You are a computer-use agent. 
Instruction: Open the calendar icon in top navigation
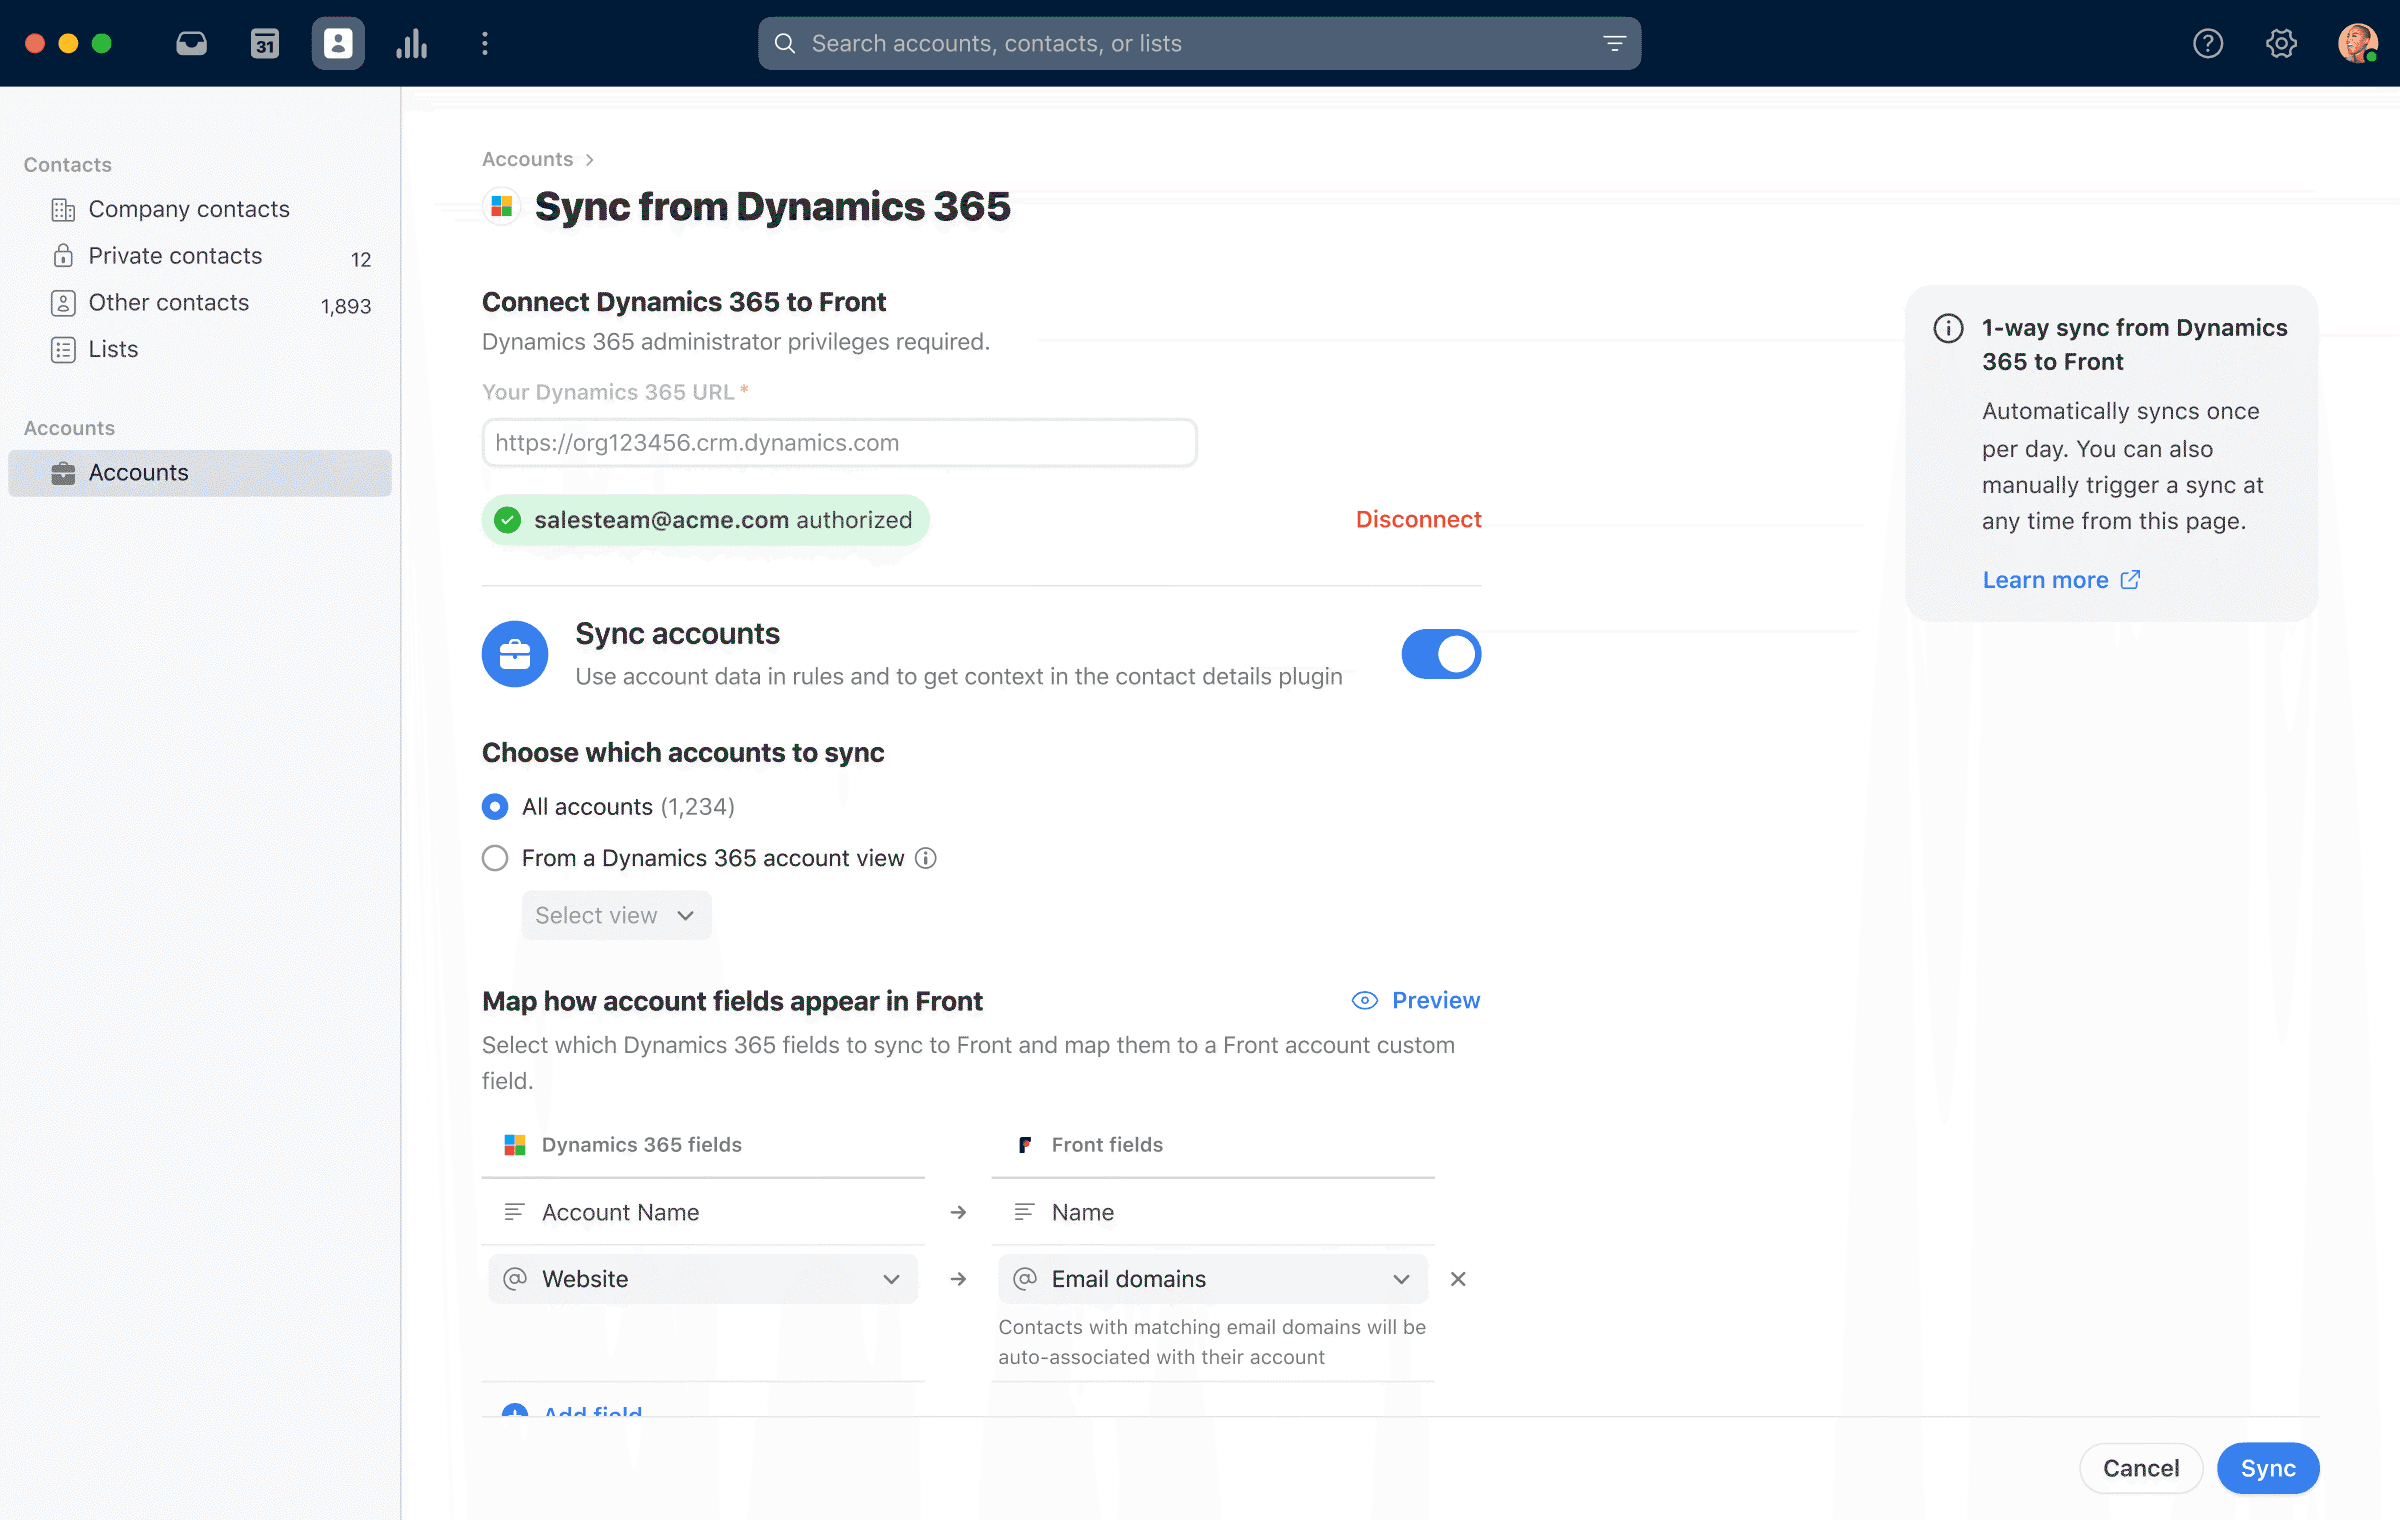[x=264, y=43]
